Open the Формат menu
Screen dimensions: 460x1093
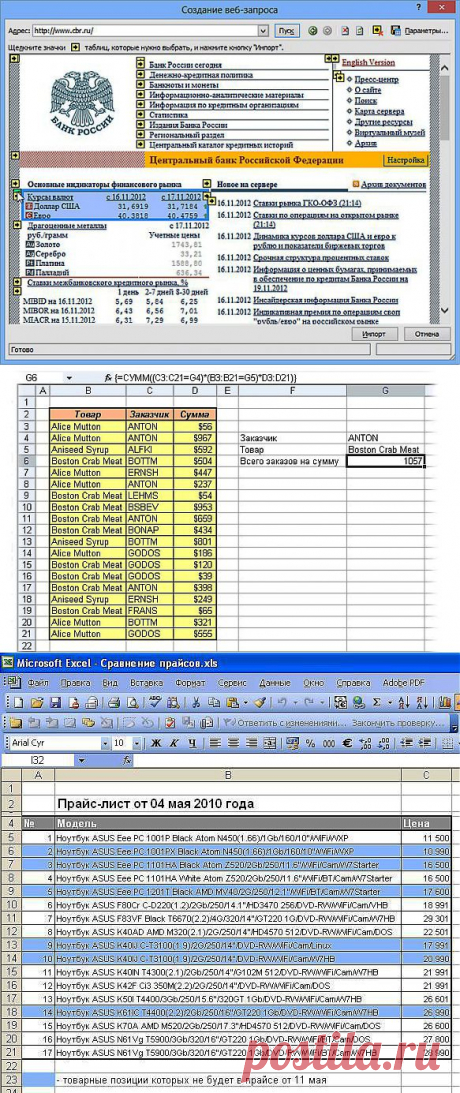tap(190, 682)
